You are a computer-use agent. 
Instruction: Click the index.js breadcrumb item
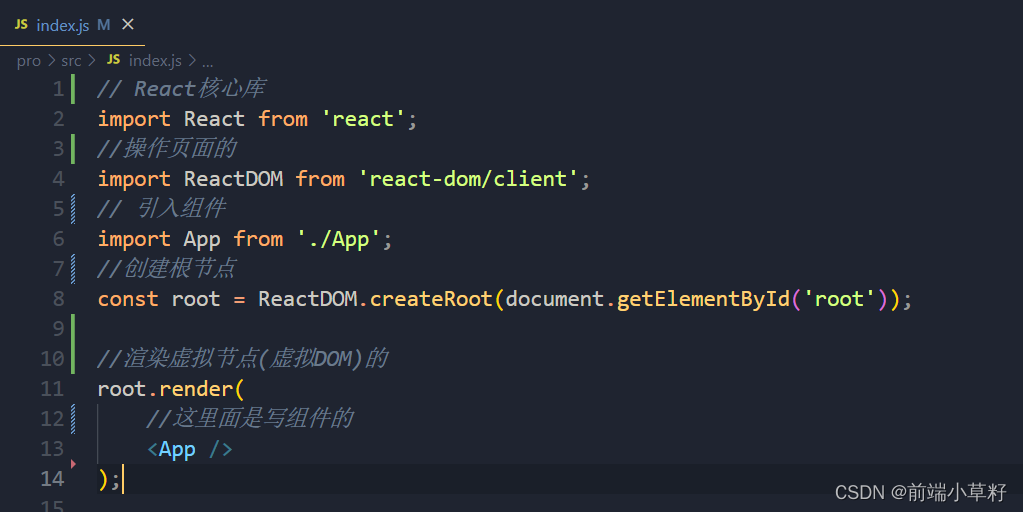tap(155, 61)
